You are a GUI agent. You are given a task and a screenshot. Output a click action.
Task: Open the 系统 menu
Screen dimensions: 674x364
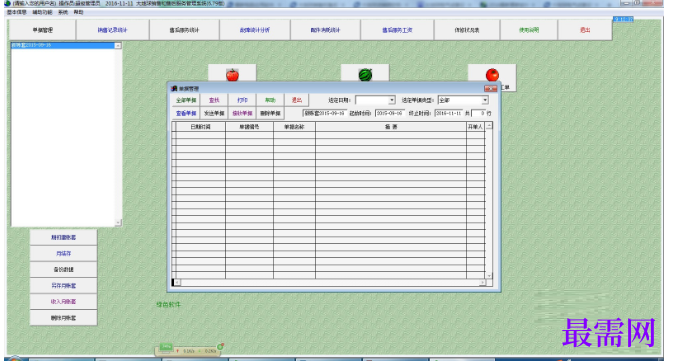(63, 12)
